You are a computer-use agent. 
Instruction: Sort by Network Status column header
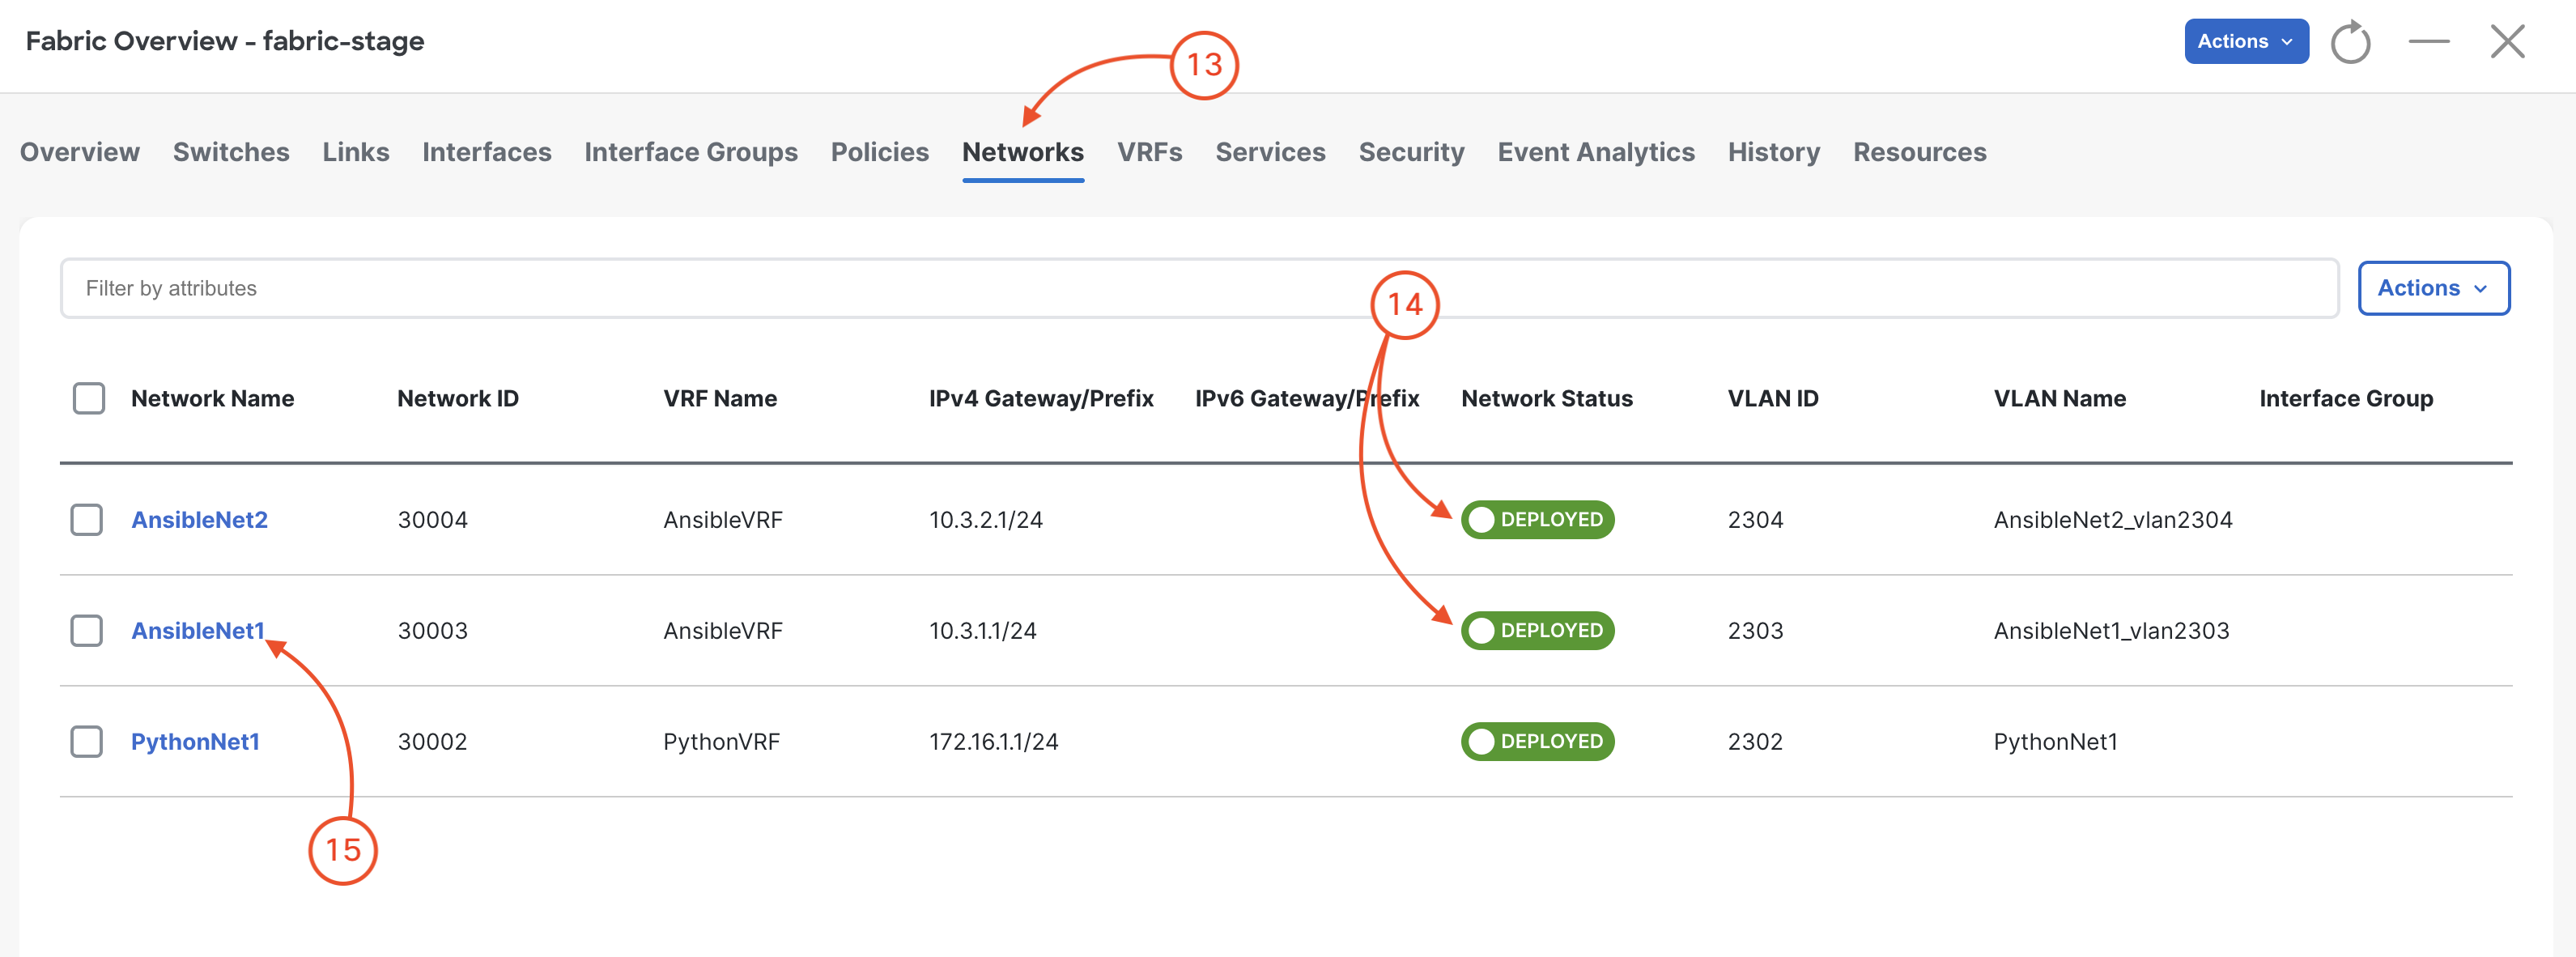1547,398
